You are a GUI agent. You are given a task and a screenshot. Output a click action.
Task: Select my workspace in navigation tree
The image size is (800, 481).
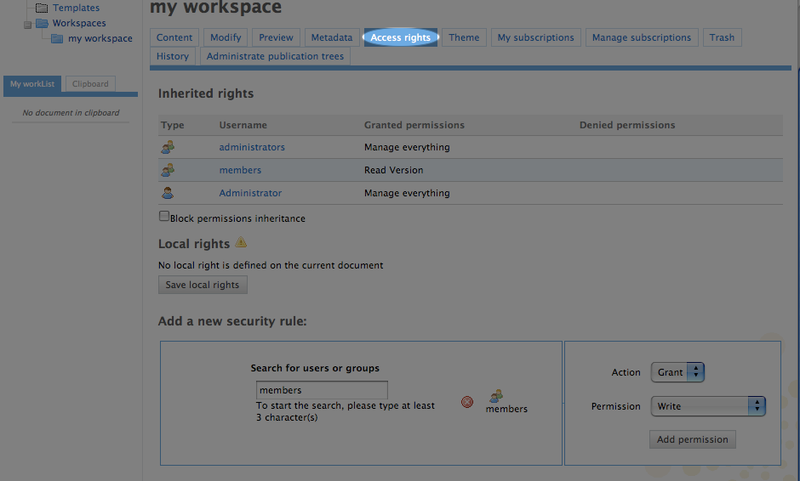[101, 38]
